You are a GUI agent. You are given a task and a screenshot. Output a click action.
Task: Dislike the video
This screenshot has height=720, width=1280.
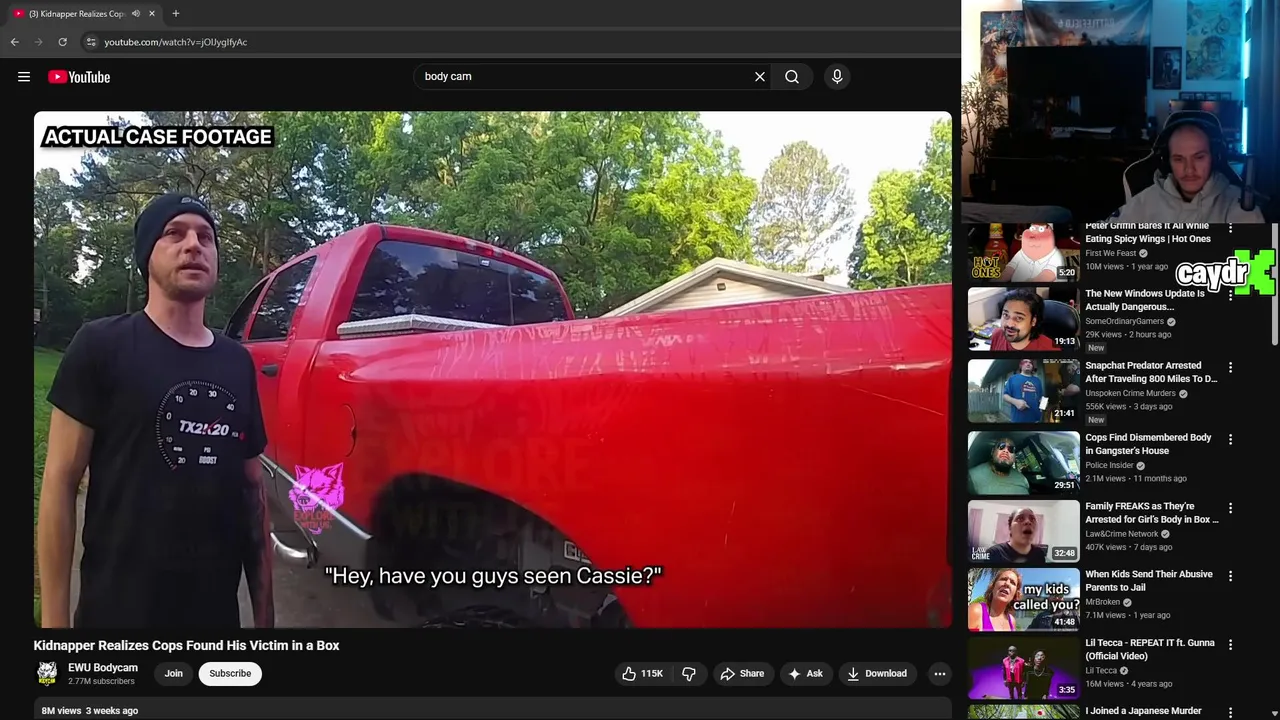coord(689,674)
